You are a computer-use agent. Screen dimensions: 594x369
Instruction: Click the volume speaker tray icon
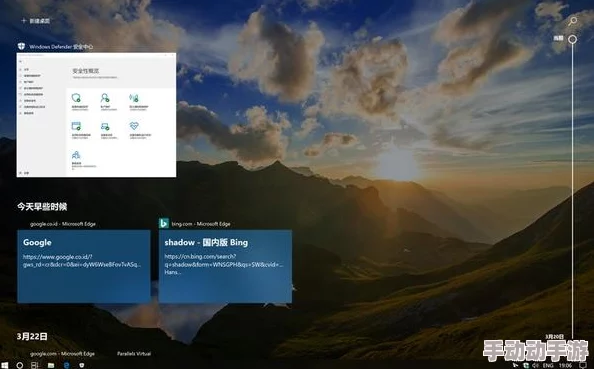coord(536,366)
